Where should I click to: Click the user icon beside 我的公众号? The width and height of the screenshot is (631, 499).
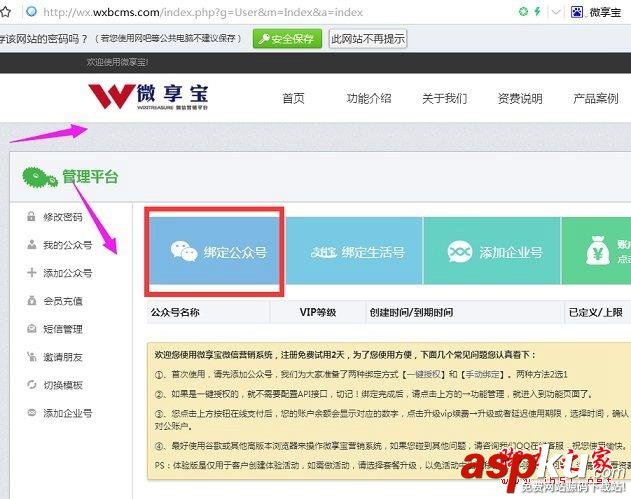(31, 244)
